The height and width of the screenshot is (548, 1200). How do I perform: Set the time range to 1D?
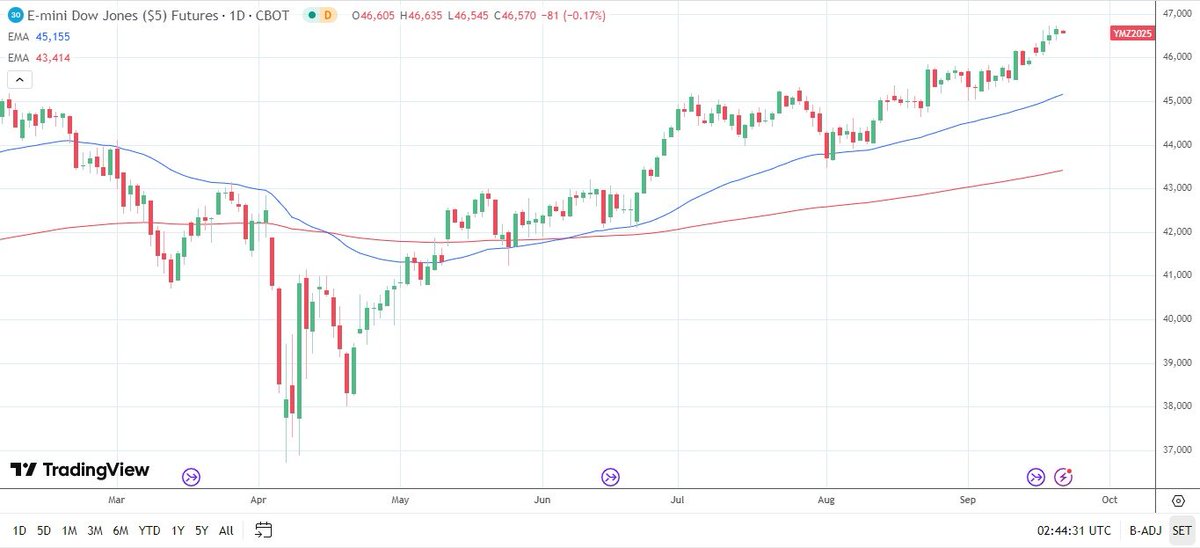[x=19, y=529]
